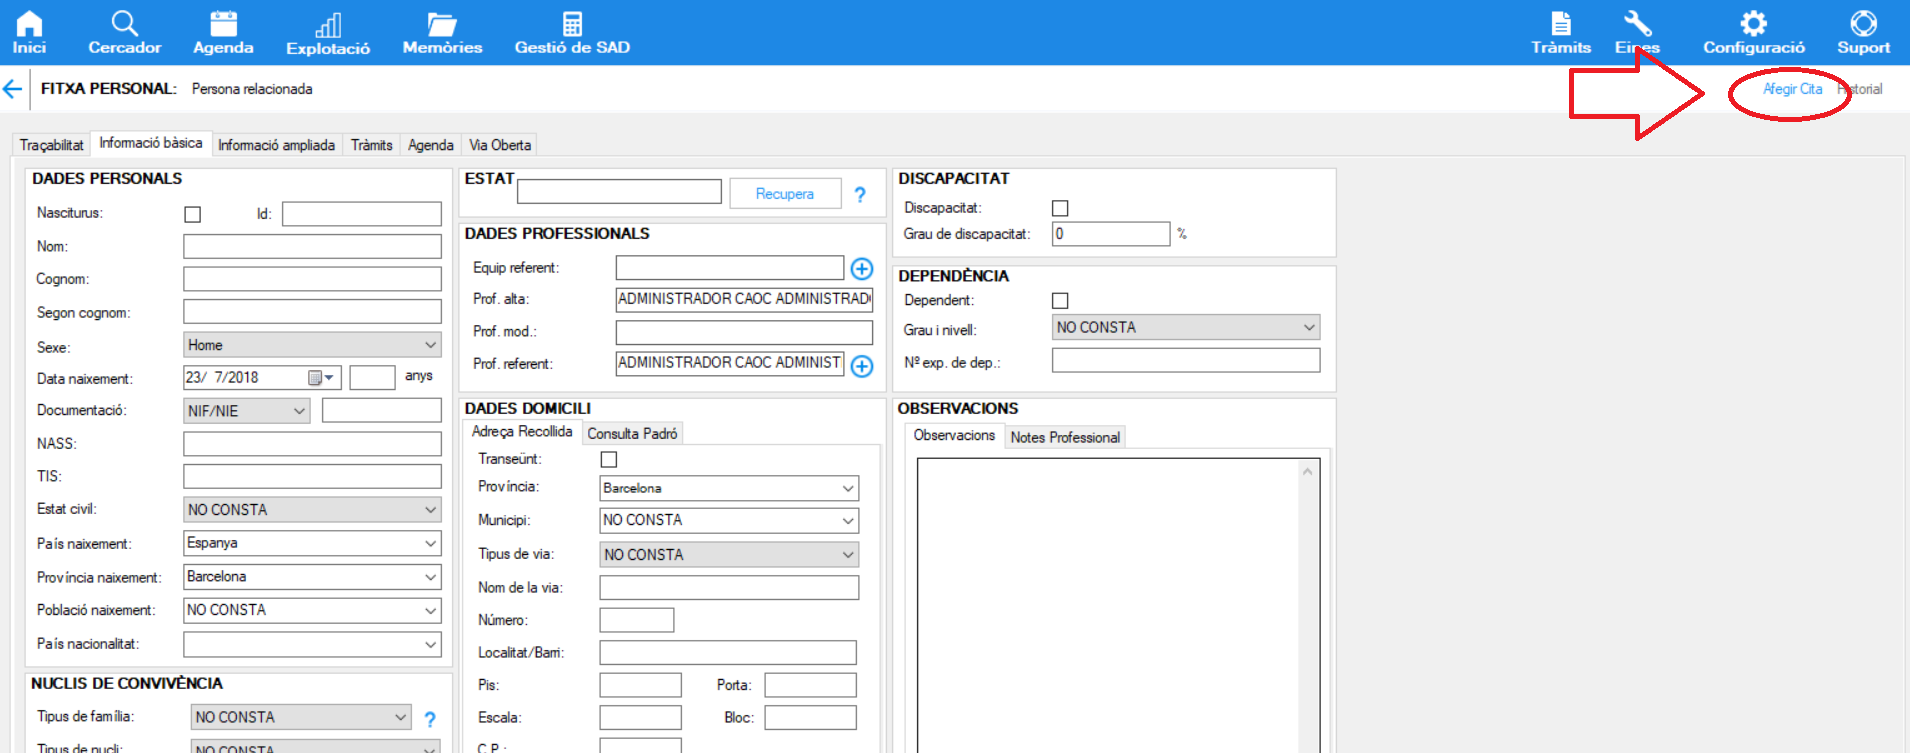Check the Discapacitat checkbox
Viewport: 1910px width, 753px height.
1060,208
